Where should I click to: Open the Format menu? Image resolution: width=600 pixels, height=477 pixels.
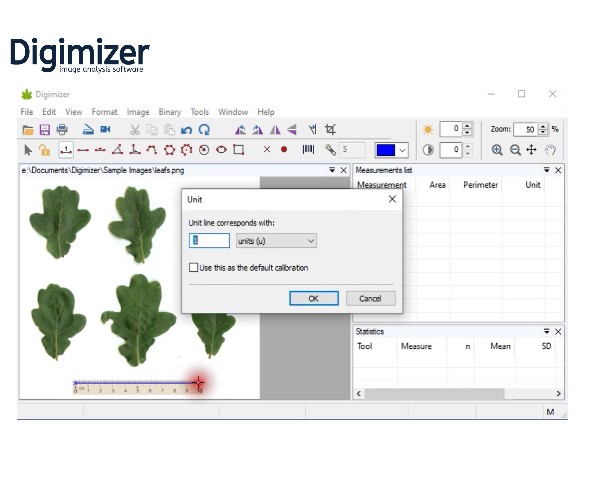point(104,112)
